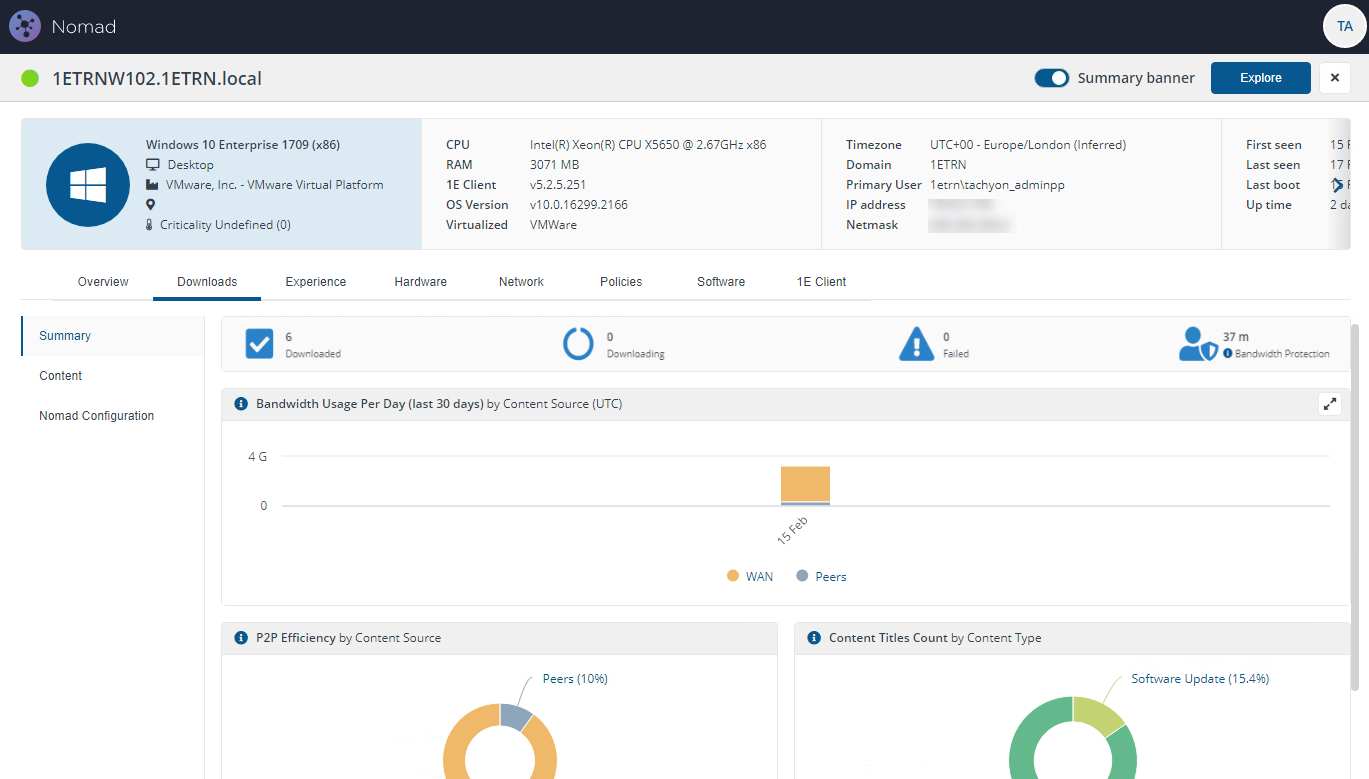The height and width of the screenshot is (779, 1369).
Task: Toggle the Summary banner switch
Action: pyautogui.click(x=1052, y=78)
